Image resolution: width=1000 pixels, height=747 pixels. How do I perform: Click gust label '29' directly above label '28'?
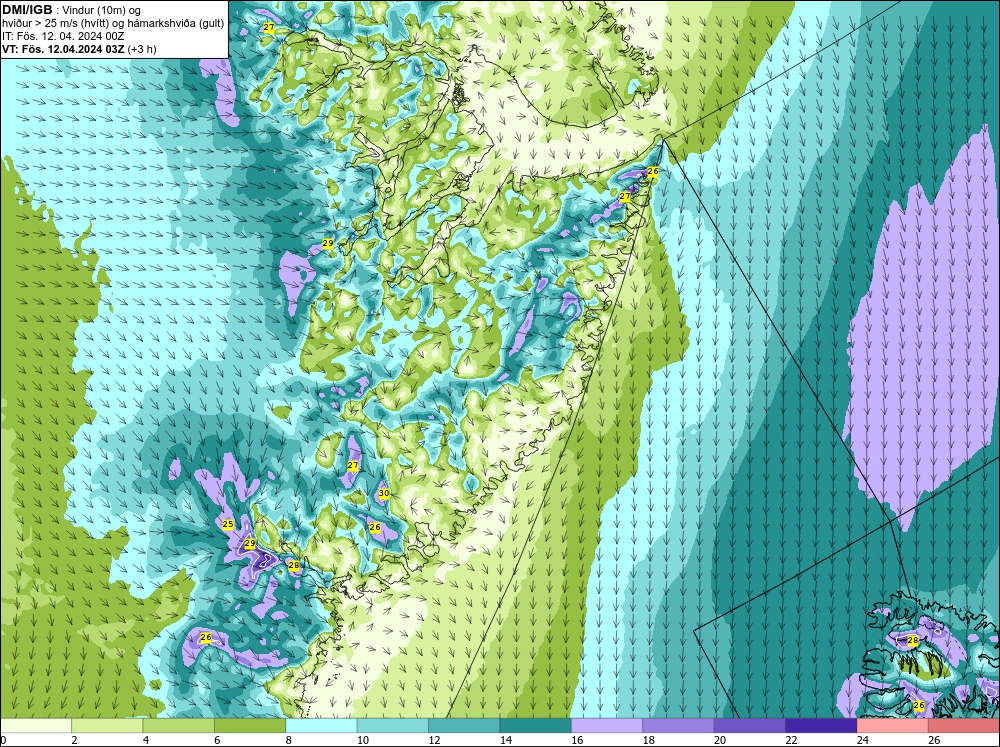pyautogui.click(x=250, y=544)
